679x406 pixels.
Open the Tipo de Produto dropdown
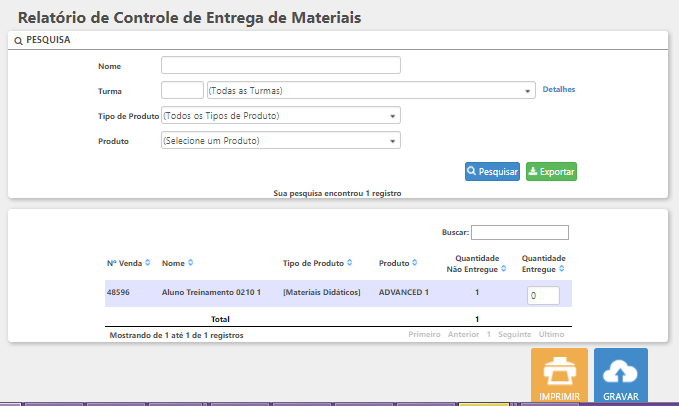[x=281, y=115]
